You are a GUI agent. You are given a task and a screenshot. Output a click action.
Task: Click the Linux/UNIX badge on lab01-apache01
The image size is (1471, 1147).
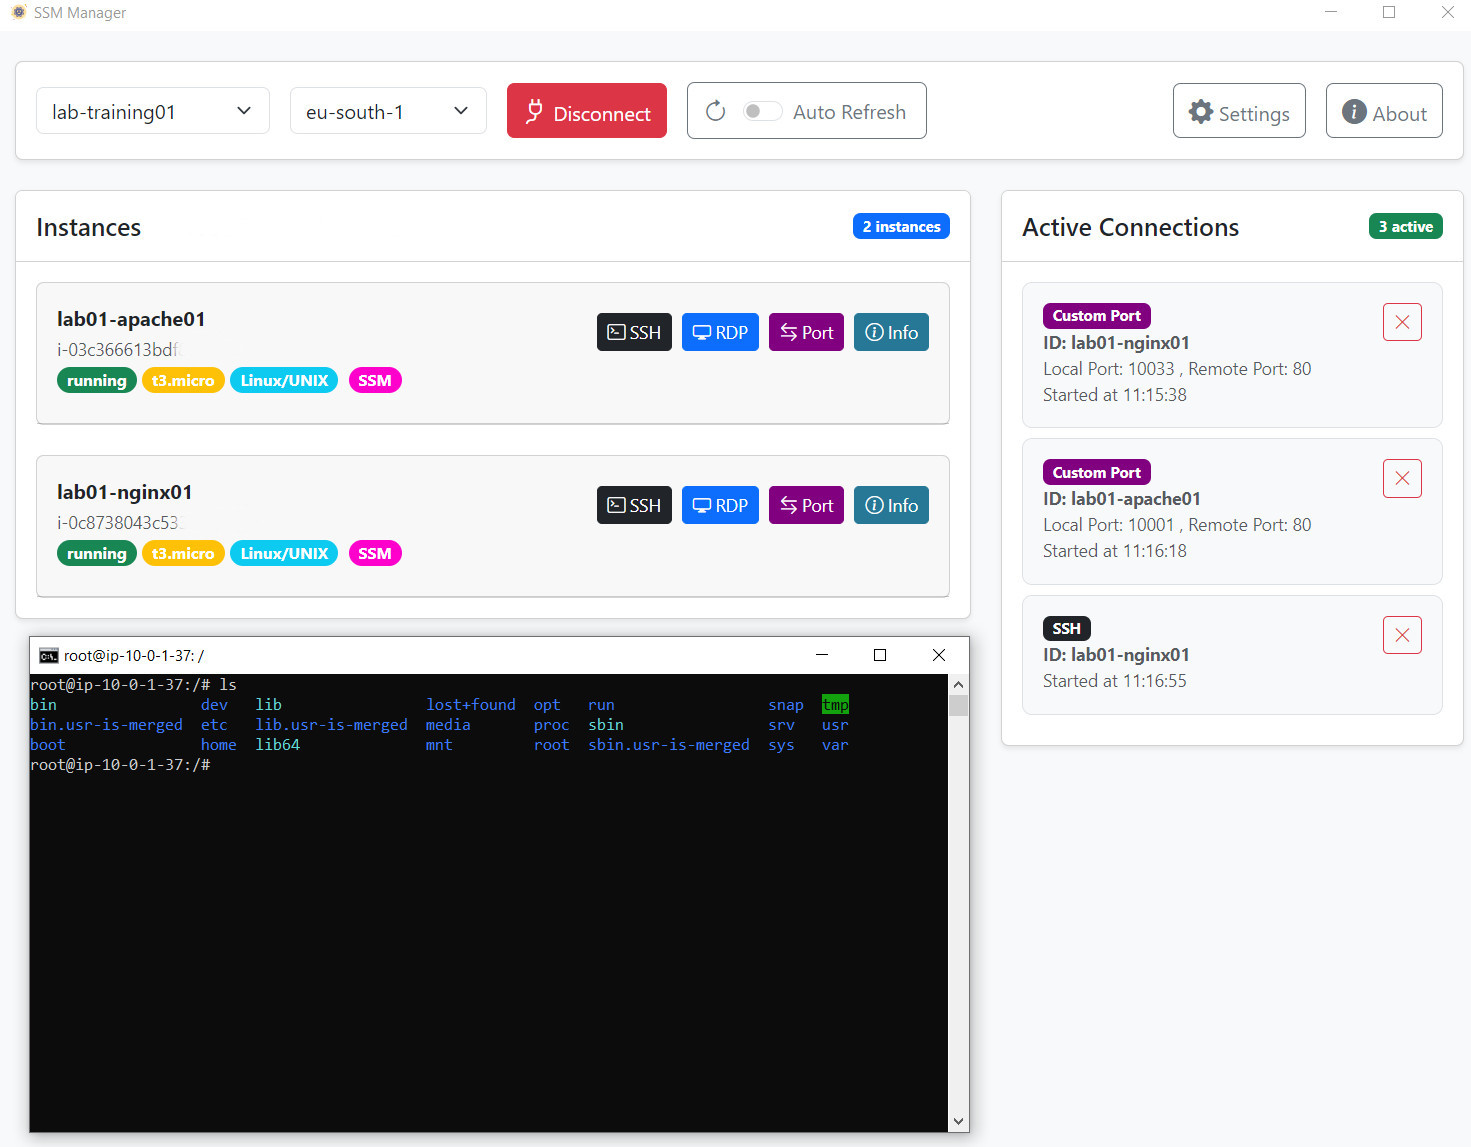pos(284,380)
